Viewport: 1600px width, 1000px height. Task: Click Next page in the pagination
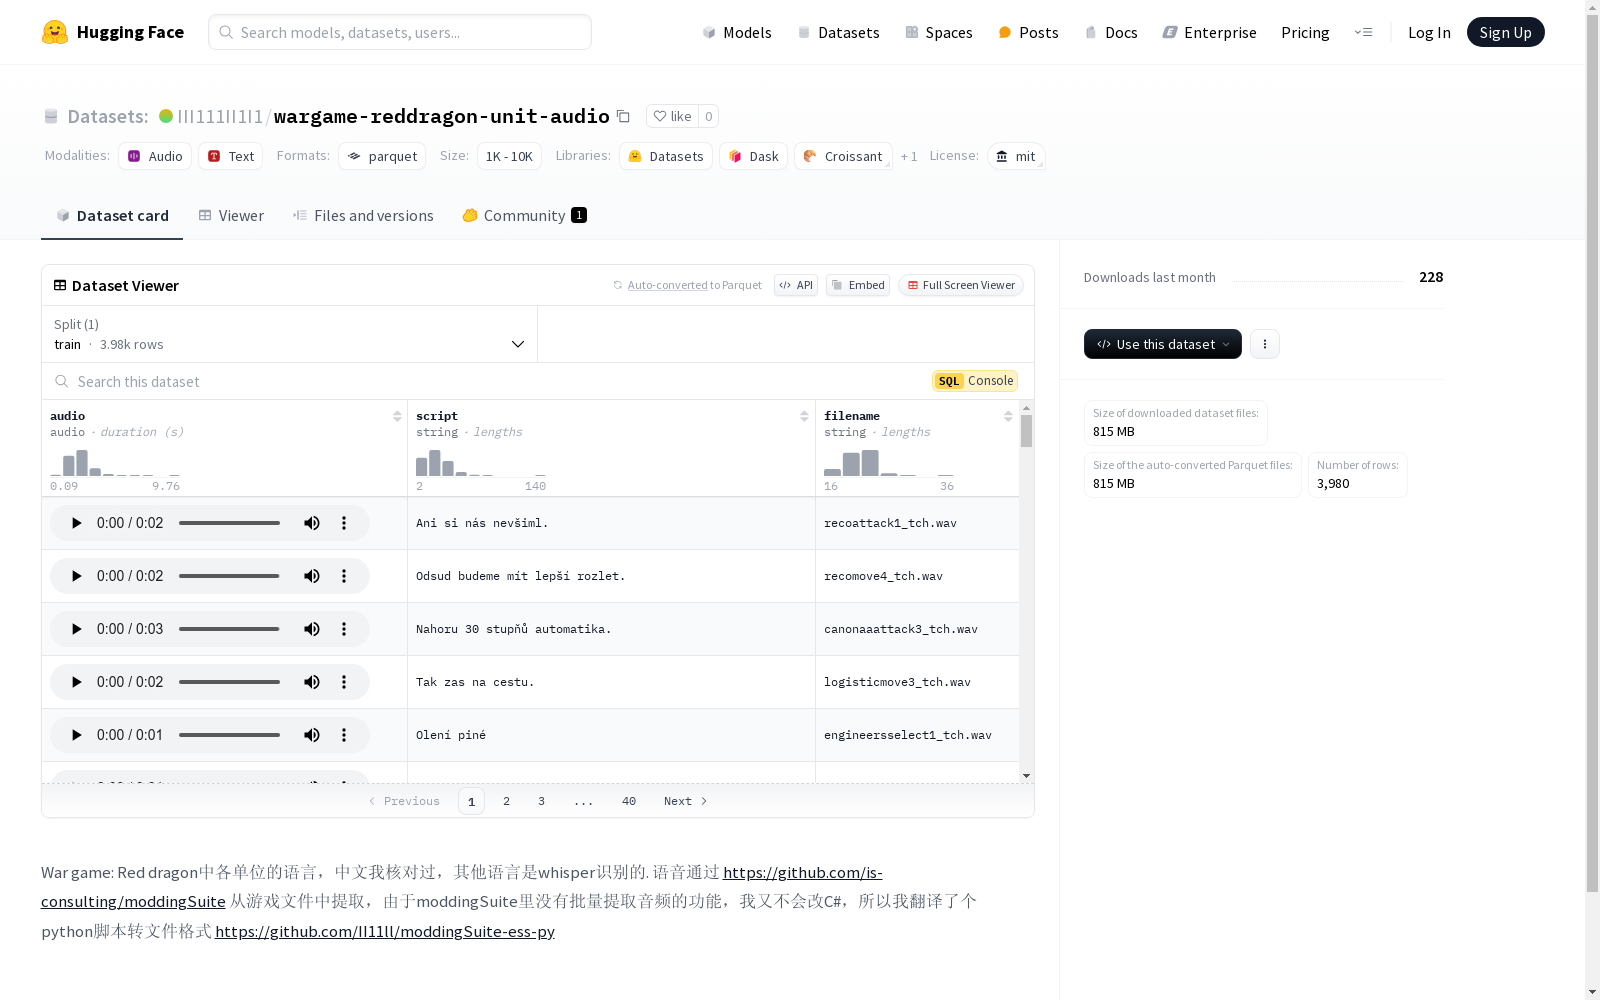[x=686, y=801]
